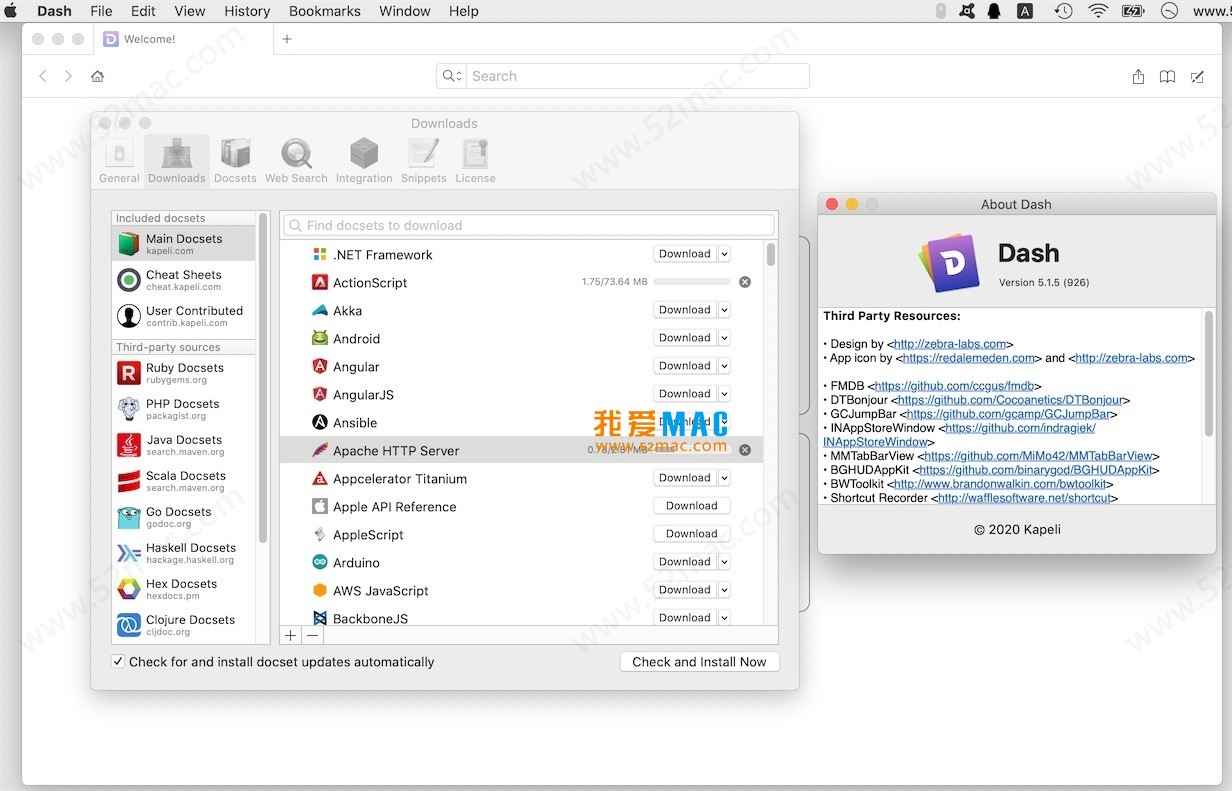Go forward with the right arrow
1232x791 pixels.
point(68,76)
